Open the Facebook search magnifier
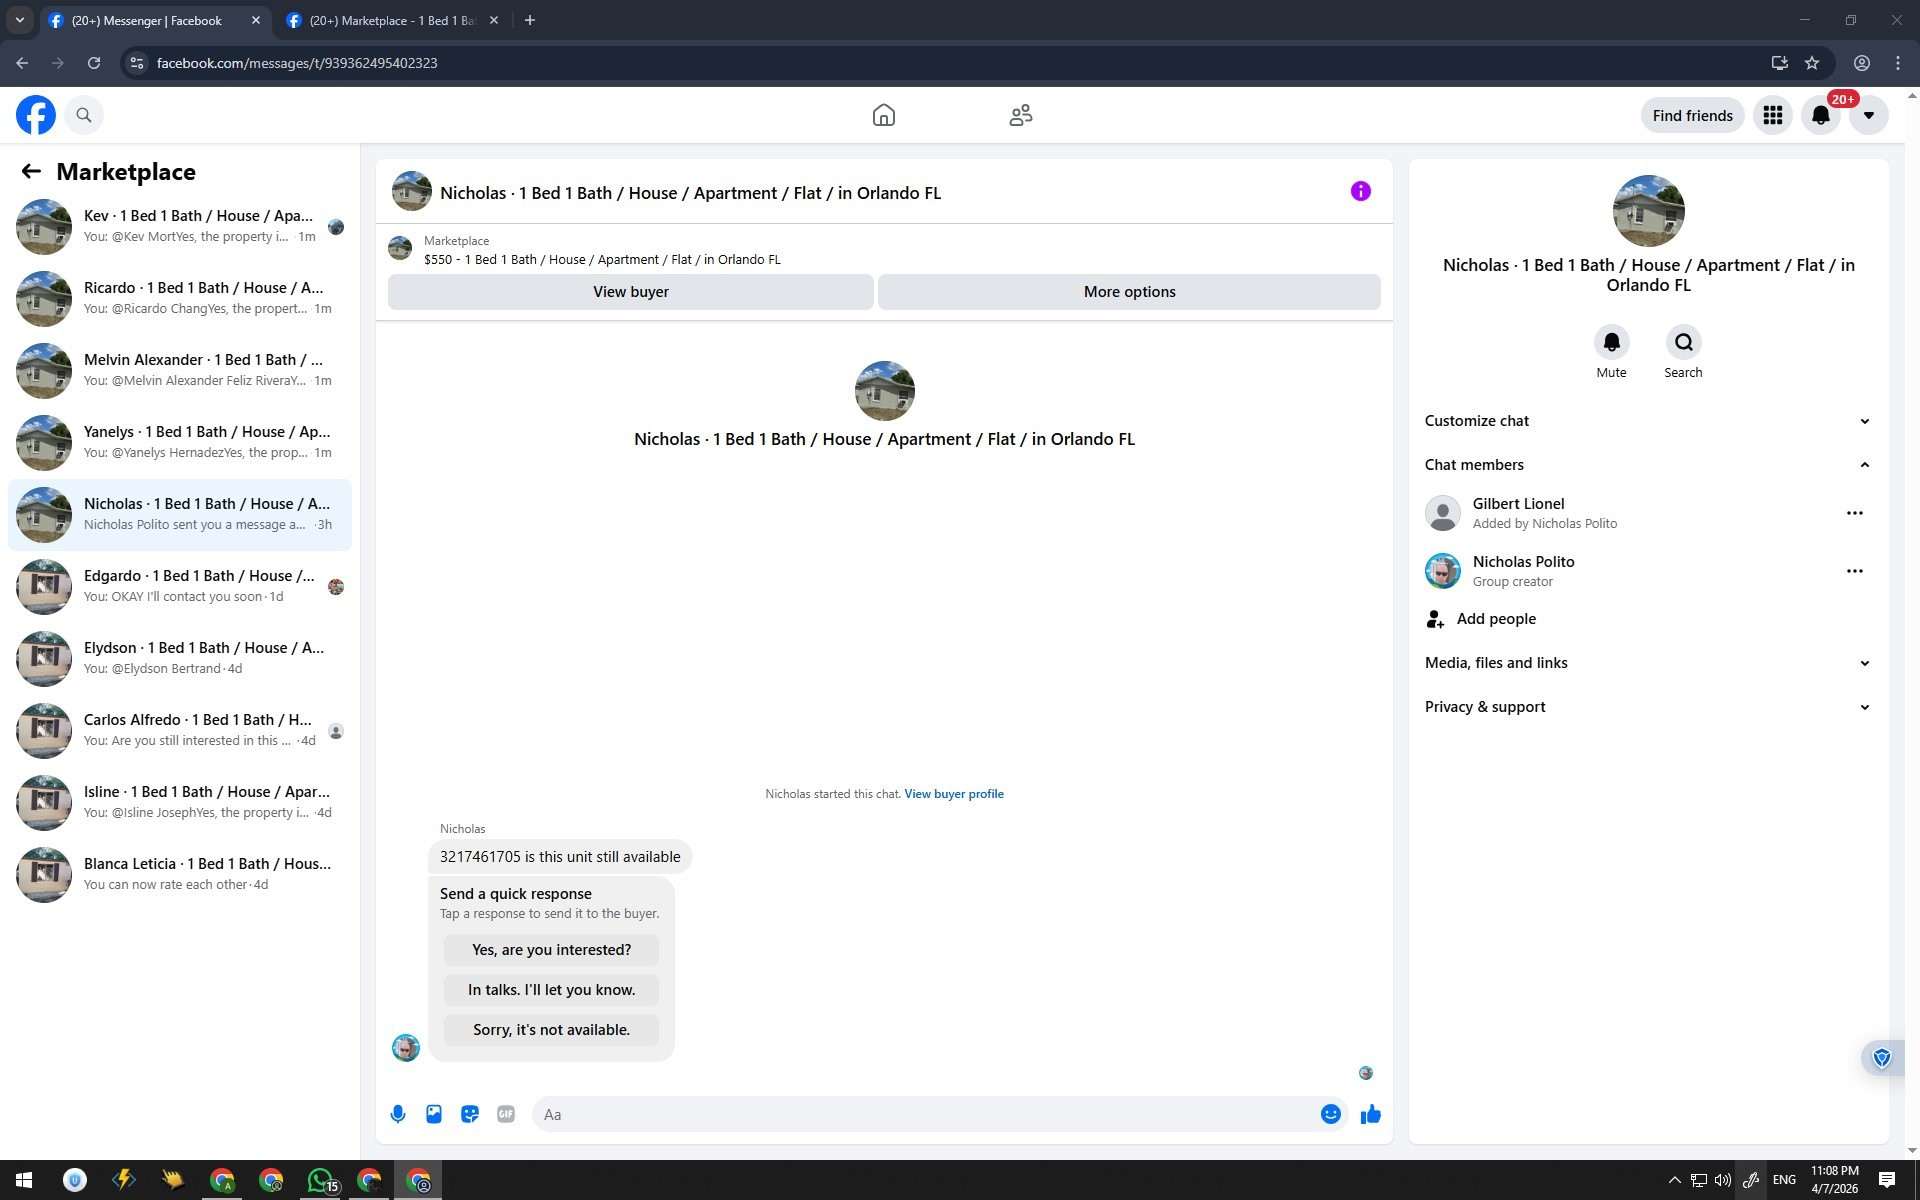 tap(84, 115)
